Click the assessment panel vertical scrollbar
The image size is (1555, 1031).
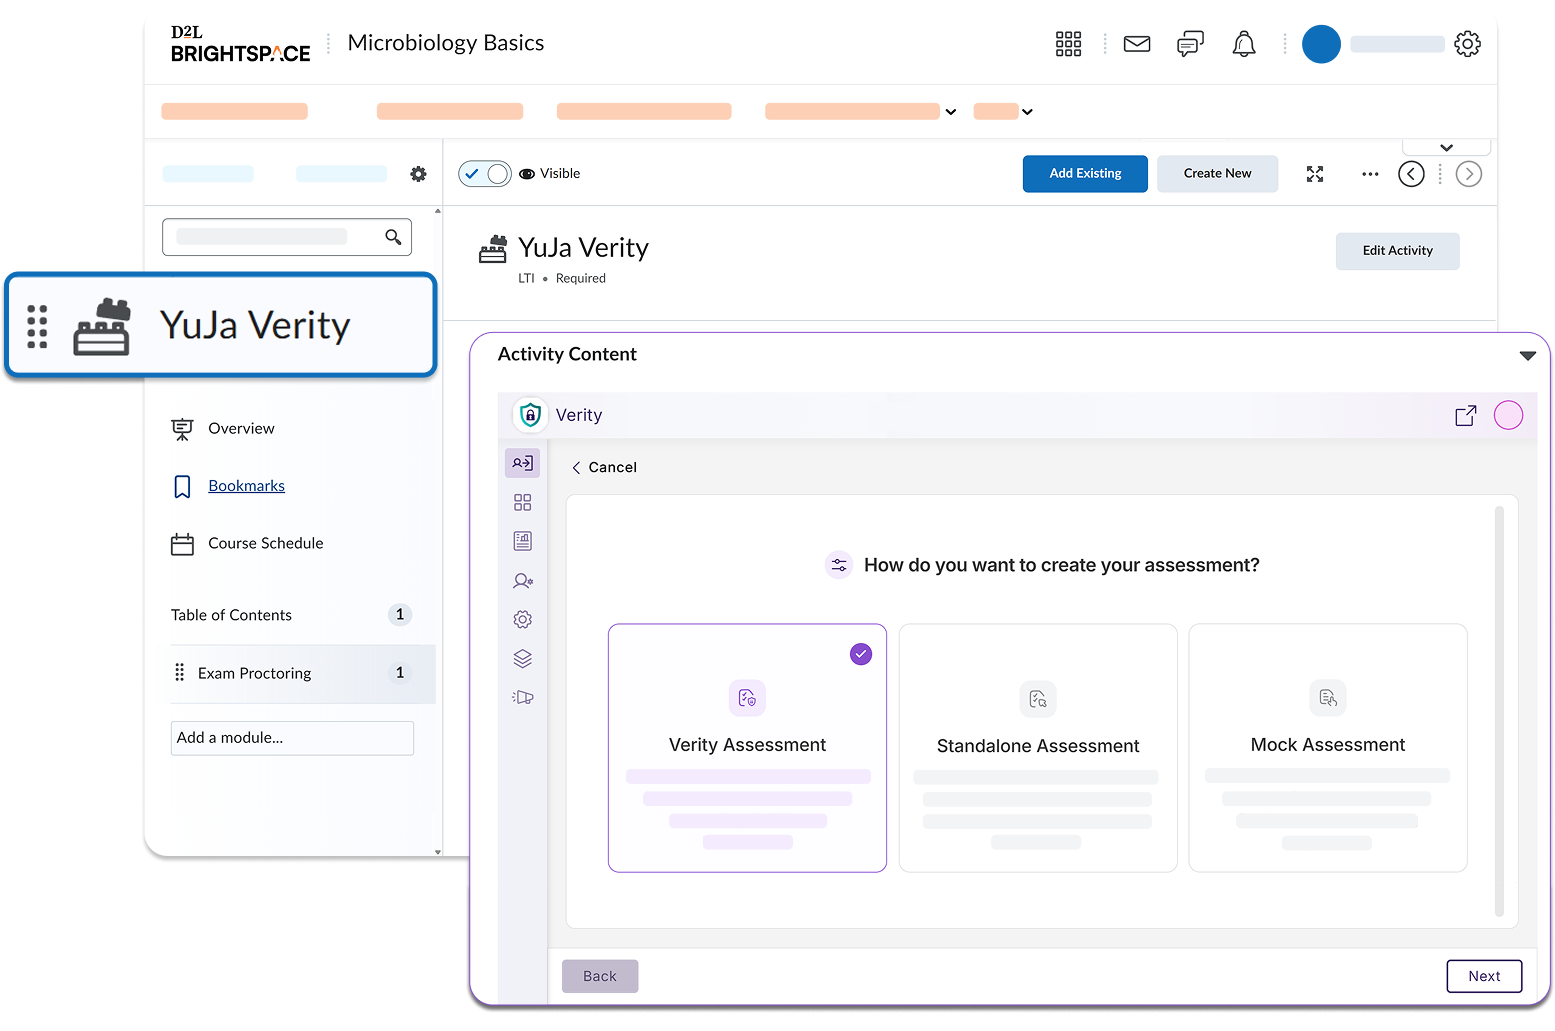pyautogui.click(x=1499, y=711)
